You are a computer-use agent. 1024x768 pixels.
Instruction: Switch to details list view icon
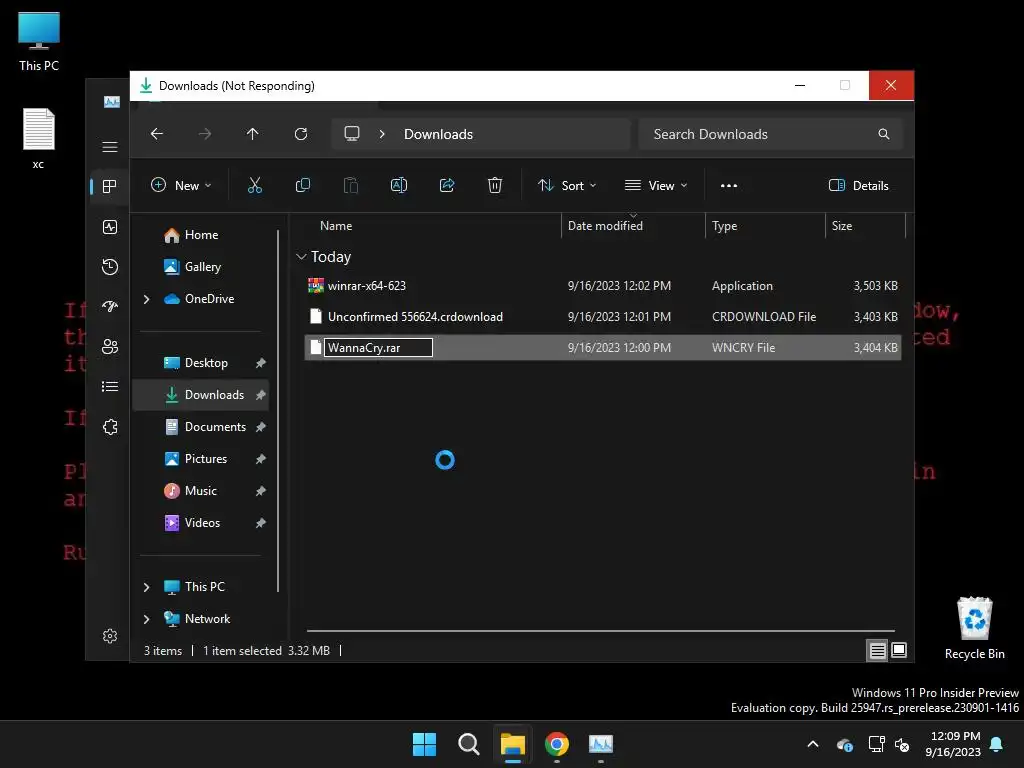click(x=877, y=650)
